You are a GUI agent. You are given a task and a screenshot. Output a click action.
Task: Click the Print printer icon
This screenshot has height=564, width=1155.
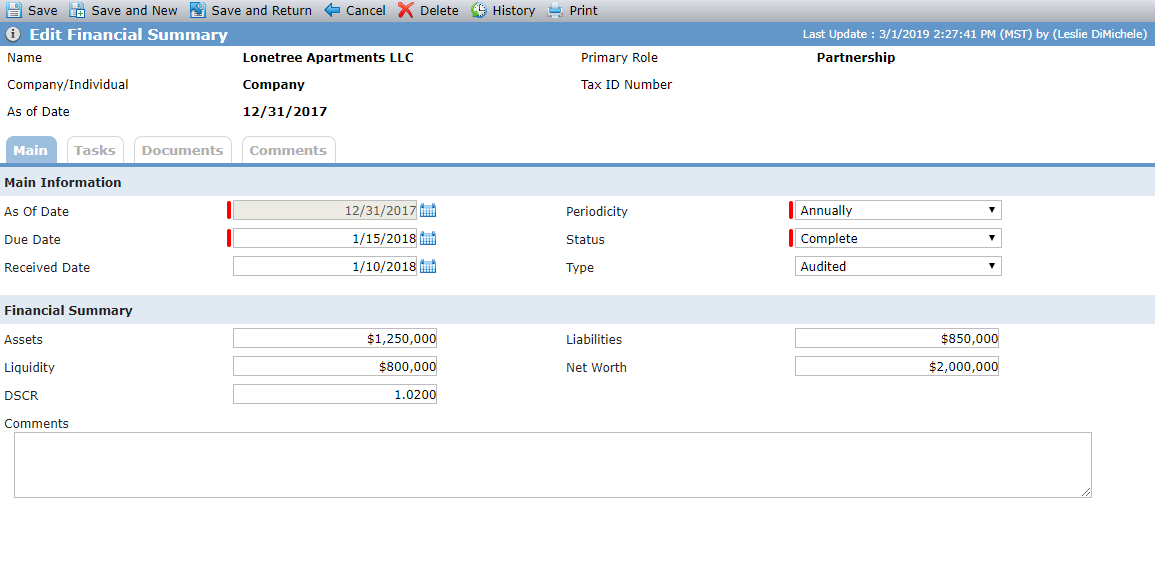(x=555, y=10)
